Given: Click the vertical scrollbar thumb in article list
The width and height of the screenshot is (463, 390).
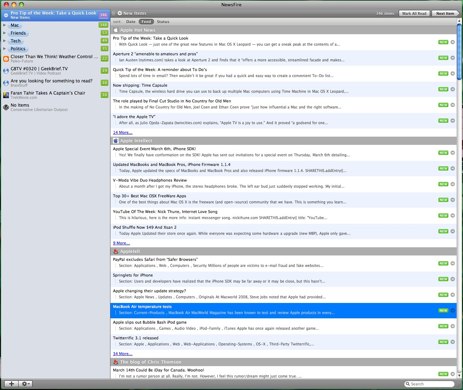Looking at the screenshot, I should 460,52.
